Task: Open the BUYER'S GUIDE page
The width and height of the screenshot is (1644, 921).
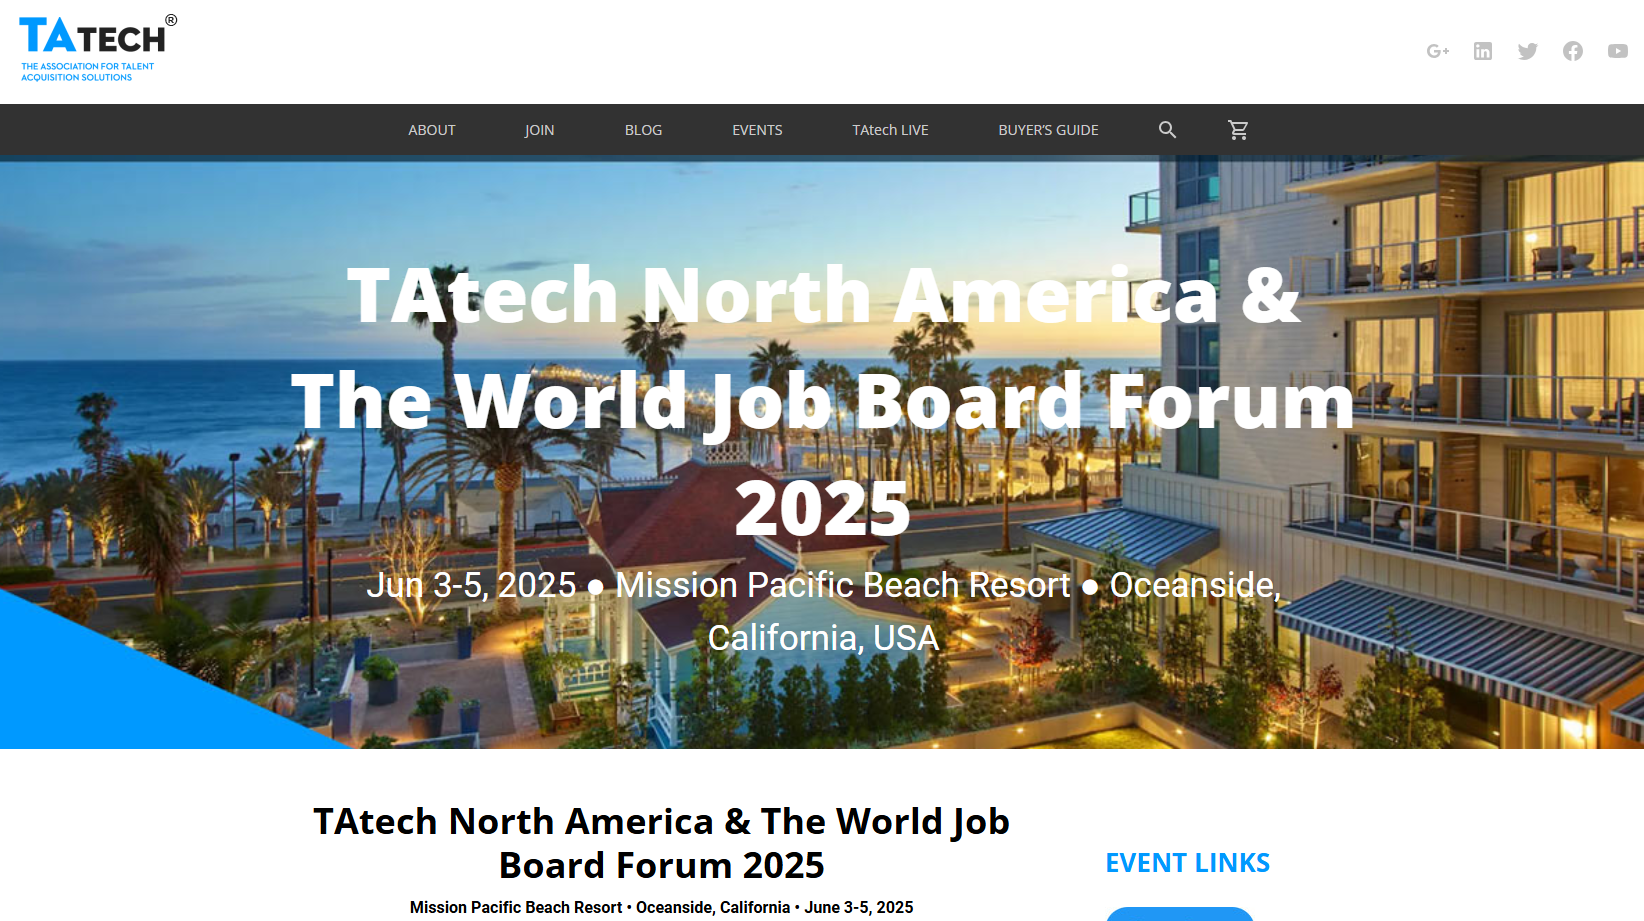Action: click(1047, 130)
